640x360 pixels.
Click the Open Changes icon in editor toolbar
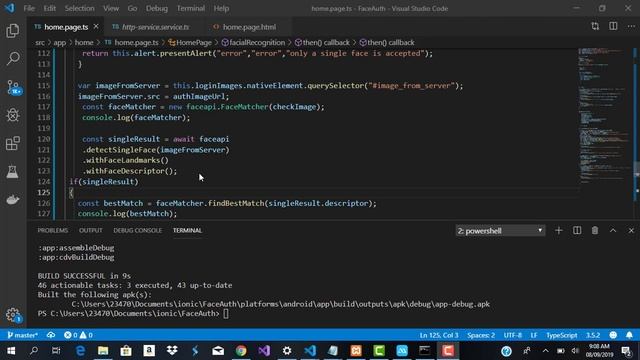(x=595, y=27)
